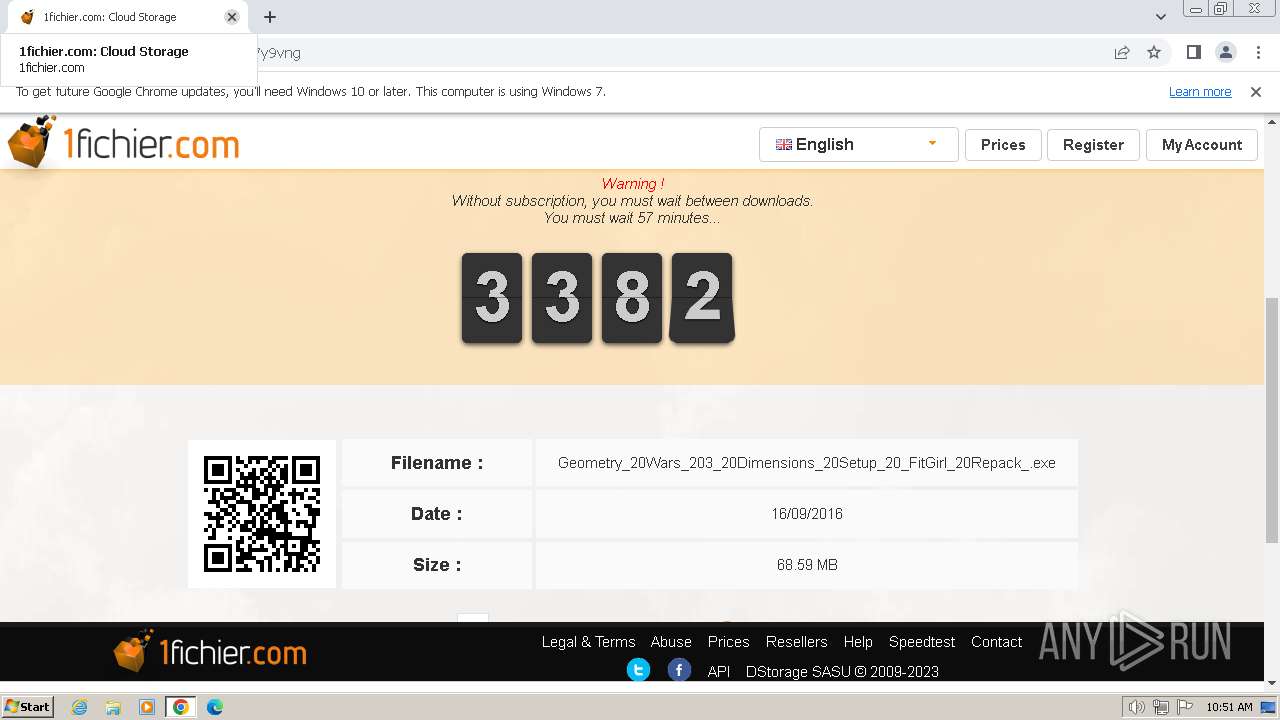Open the Resellers footer link

(796, 642)
